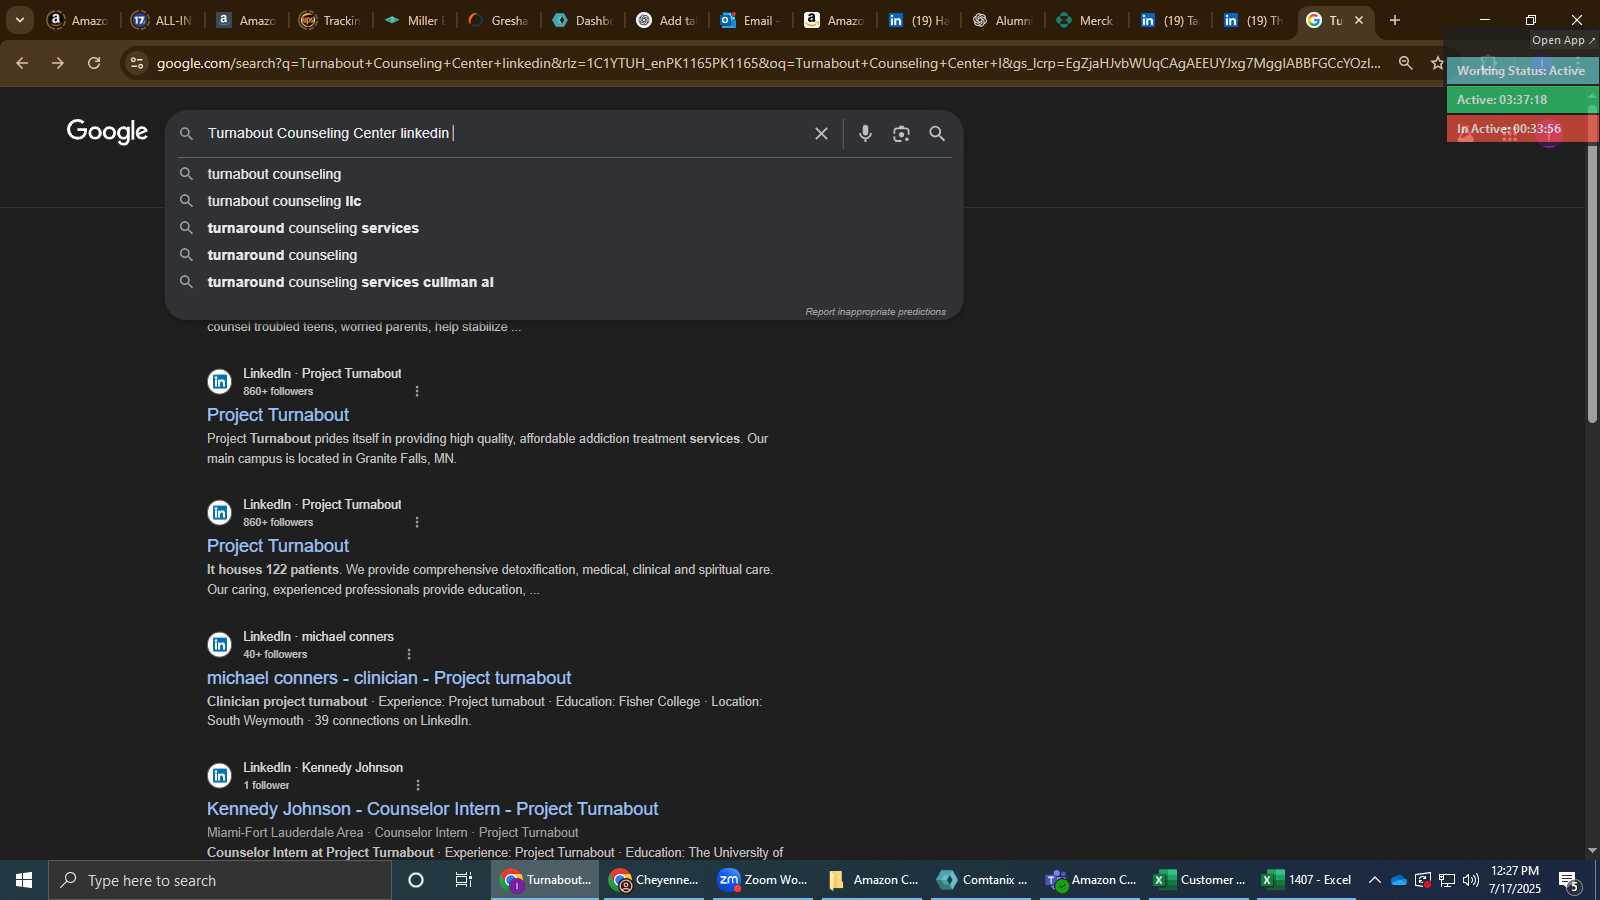Click LinkedIn favicon beside Kennedy Johnson result
The image size is (1600, 900).
[220, 776]
